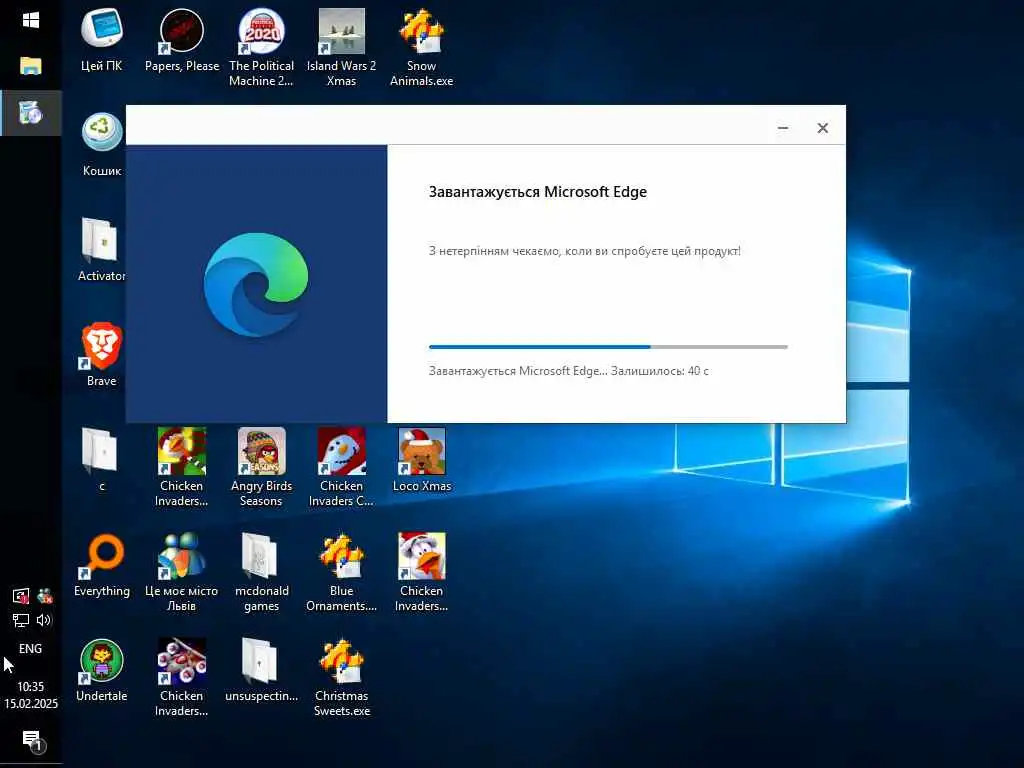Launch Brave browser shortcut

click(x=101, y=354)
